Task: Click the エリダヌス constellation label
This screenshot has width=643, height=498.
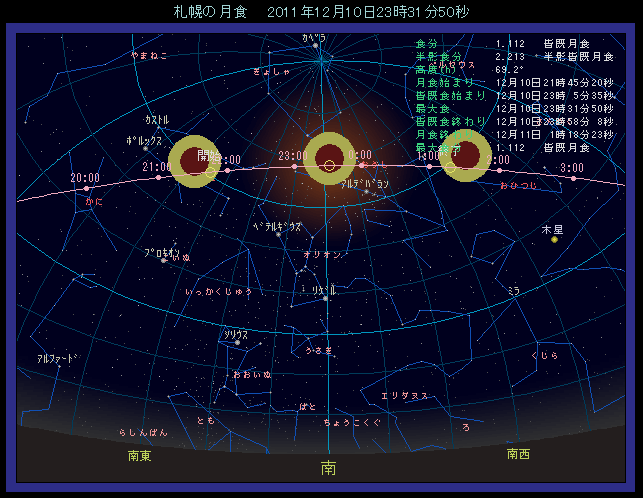Action: pyautogui.click(x=404, y=395)
